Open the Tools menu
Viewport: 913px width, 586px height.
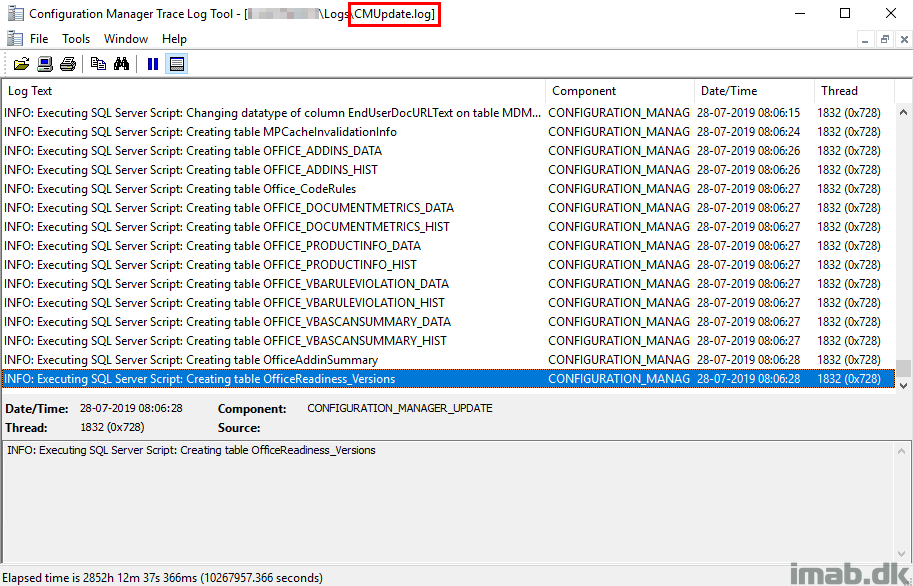[x=76, y=39]
